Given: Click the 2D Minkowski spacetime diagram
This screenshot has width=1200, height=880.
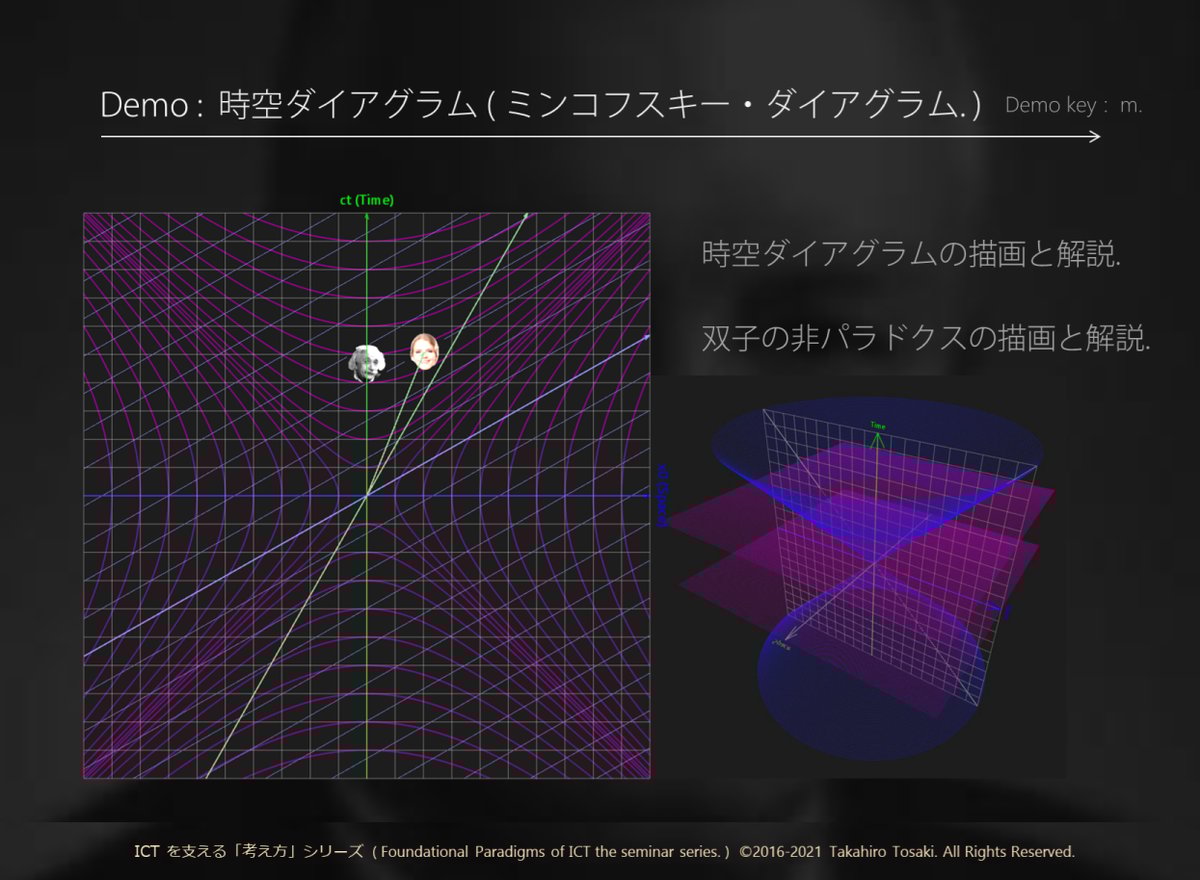Looking at the screenshot, I should (367, 495).
